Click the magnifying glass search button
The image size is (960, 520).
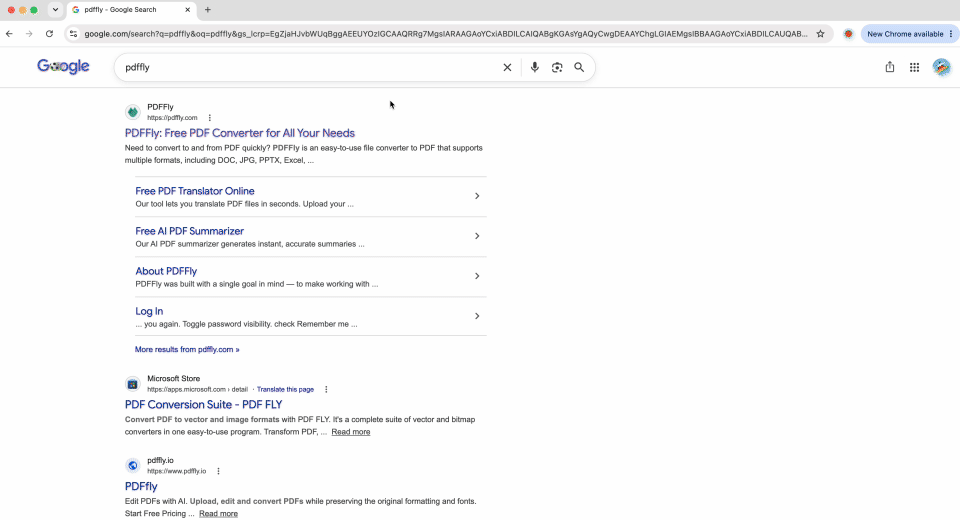579,67
